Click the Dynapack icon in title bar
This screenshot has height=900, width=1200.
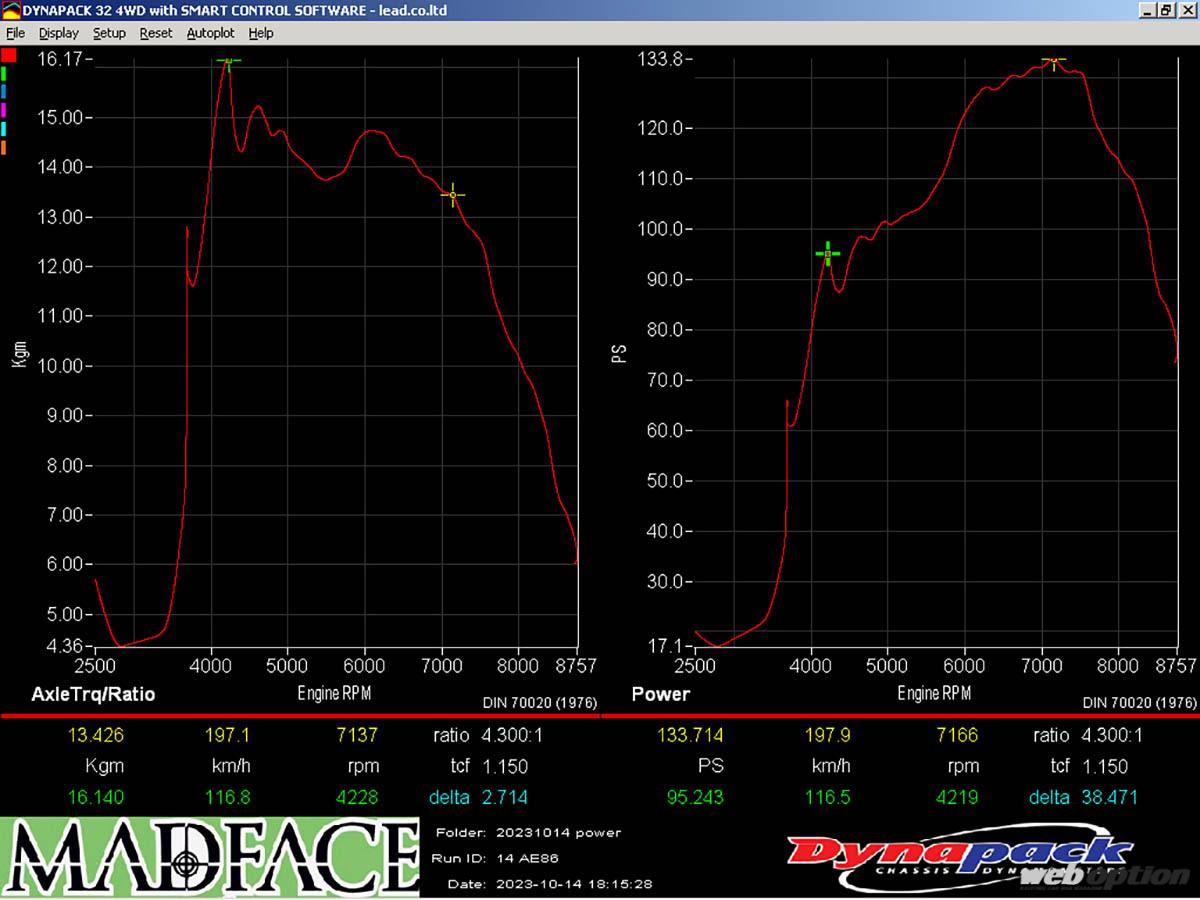click(11, 10)
